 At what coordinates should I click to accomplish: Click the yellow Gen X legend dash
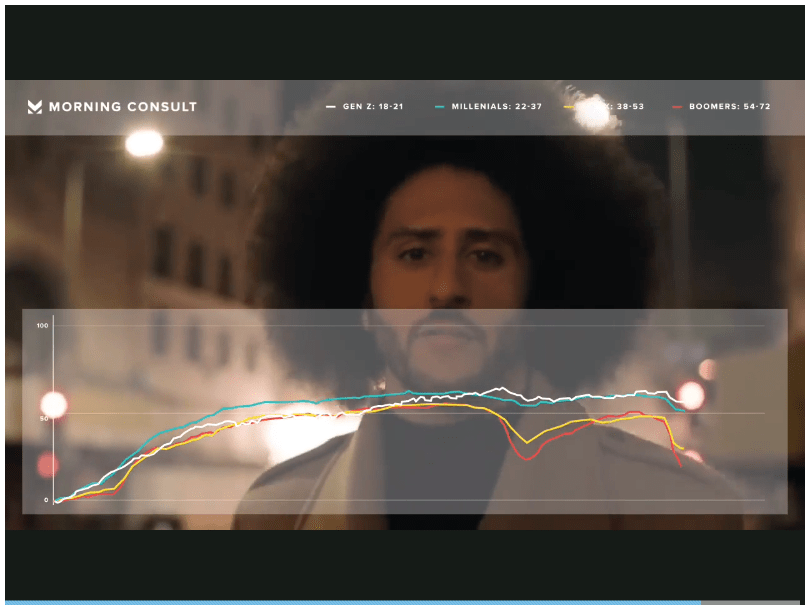[569, 106]
